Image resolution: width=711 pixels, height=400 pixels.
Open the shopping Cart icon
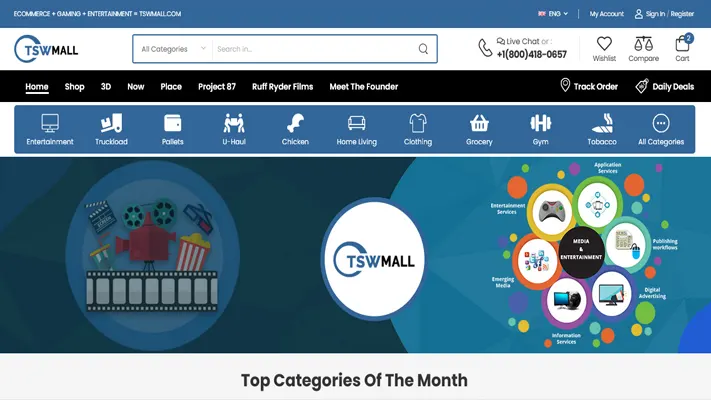pyautogui.click(x=682, y=44)
